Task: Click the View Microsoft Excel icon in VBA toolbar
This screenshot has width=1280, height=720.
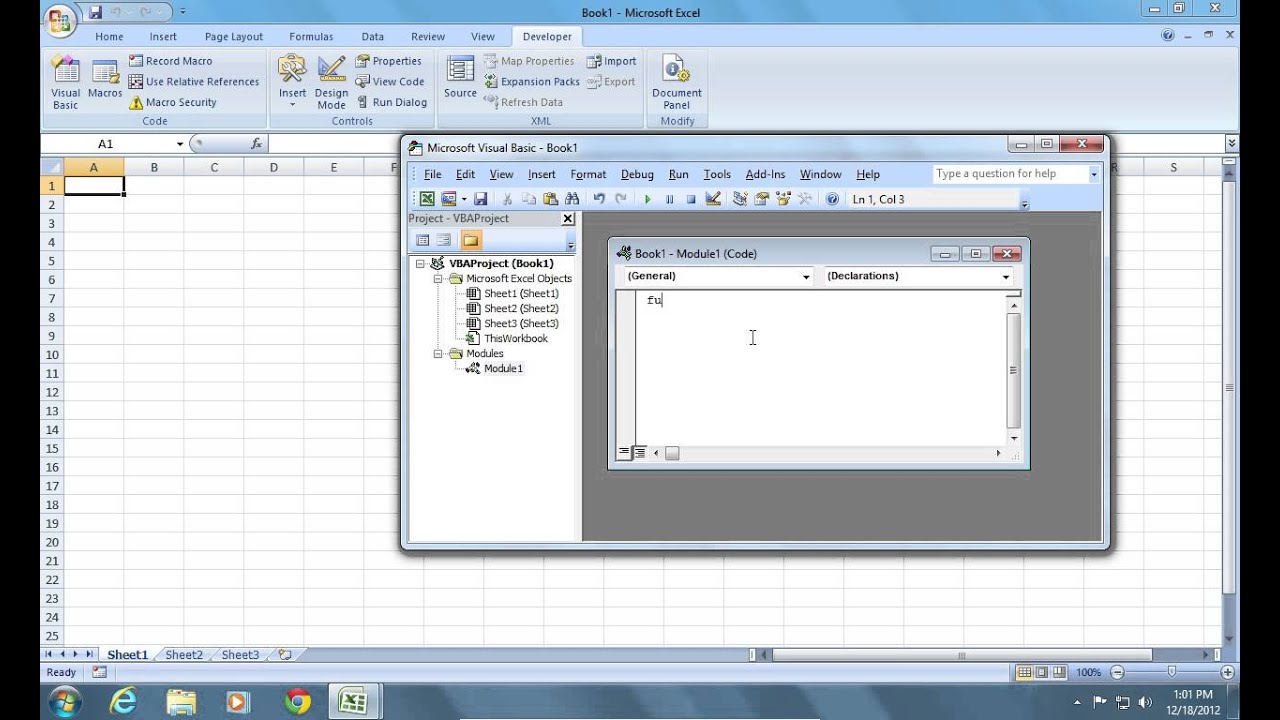Action: point(427,199)
